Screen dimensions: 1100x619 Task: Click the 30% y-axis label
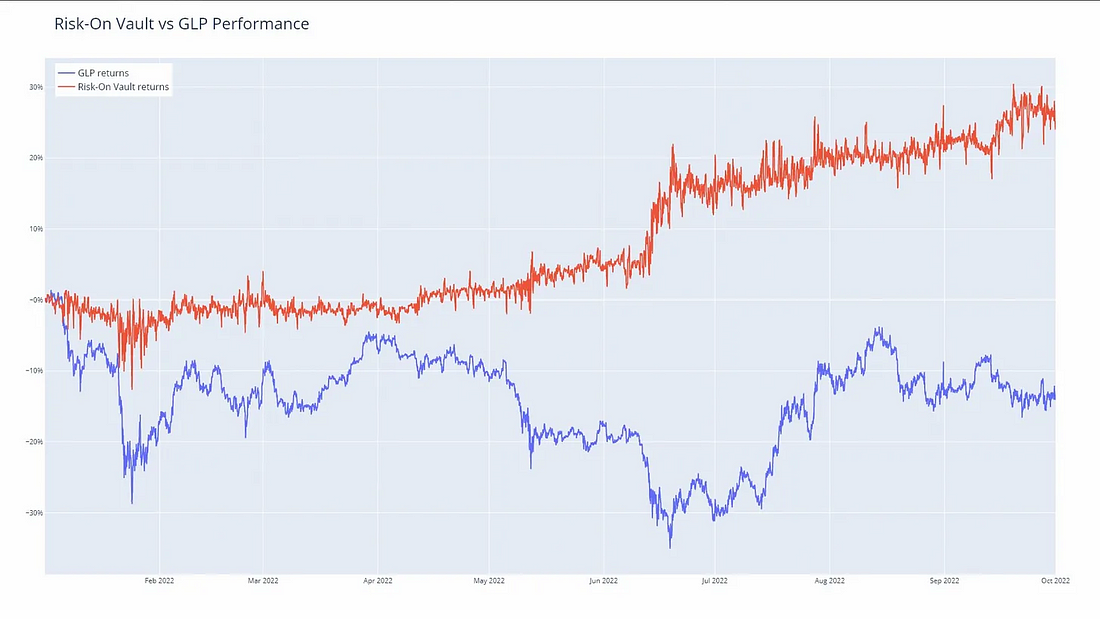tap(35, 87)
